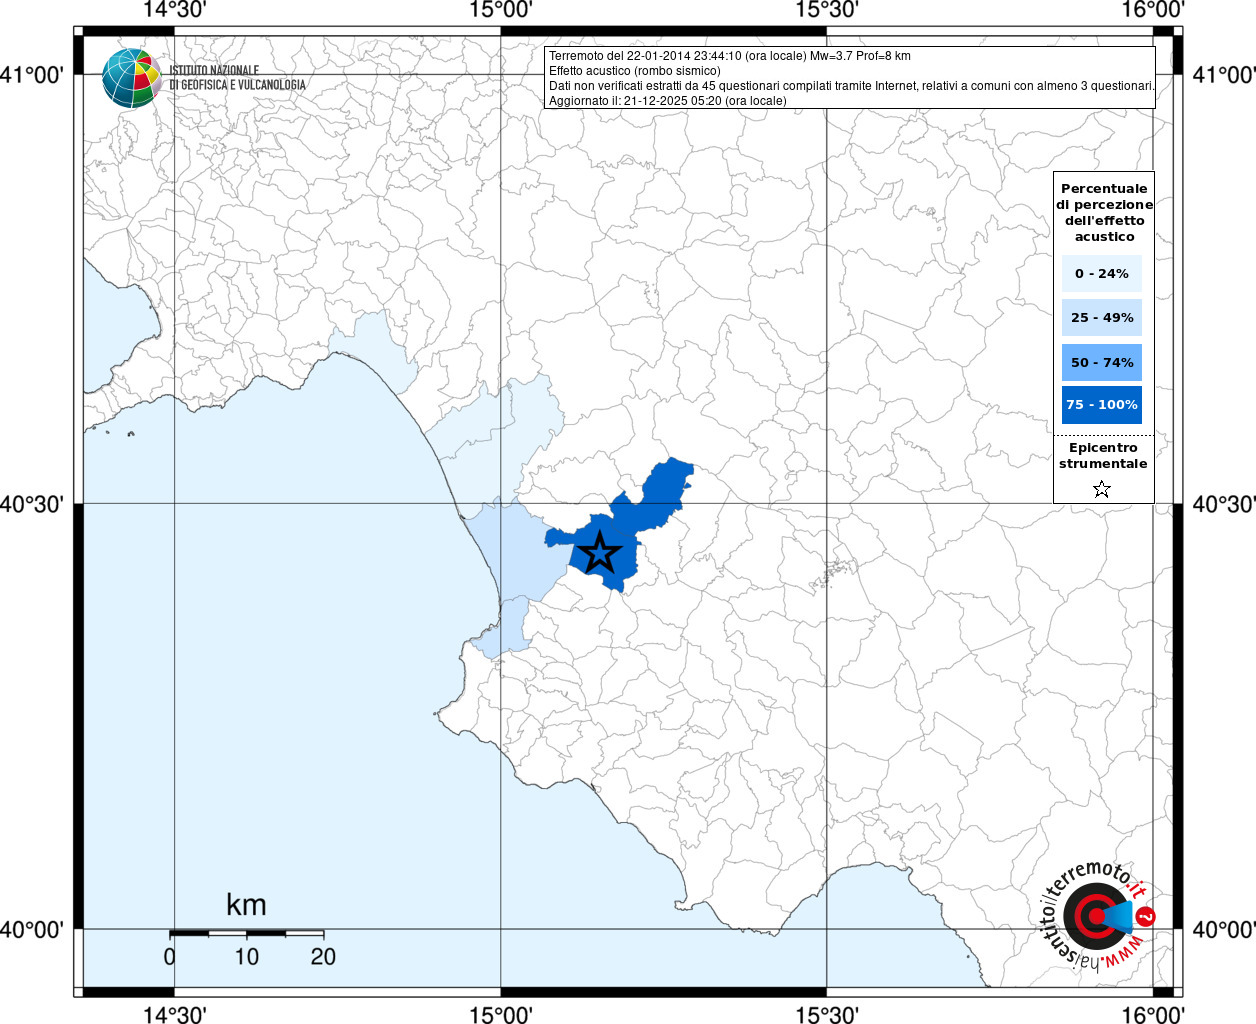This screenshot has height=1024, width=1256.
Task: Click top axis label 15°00'
Action: [500, 10]
